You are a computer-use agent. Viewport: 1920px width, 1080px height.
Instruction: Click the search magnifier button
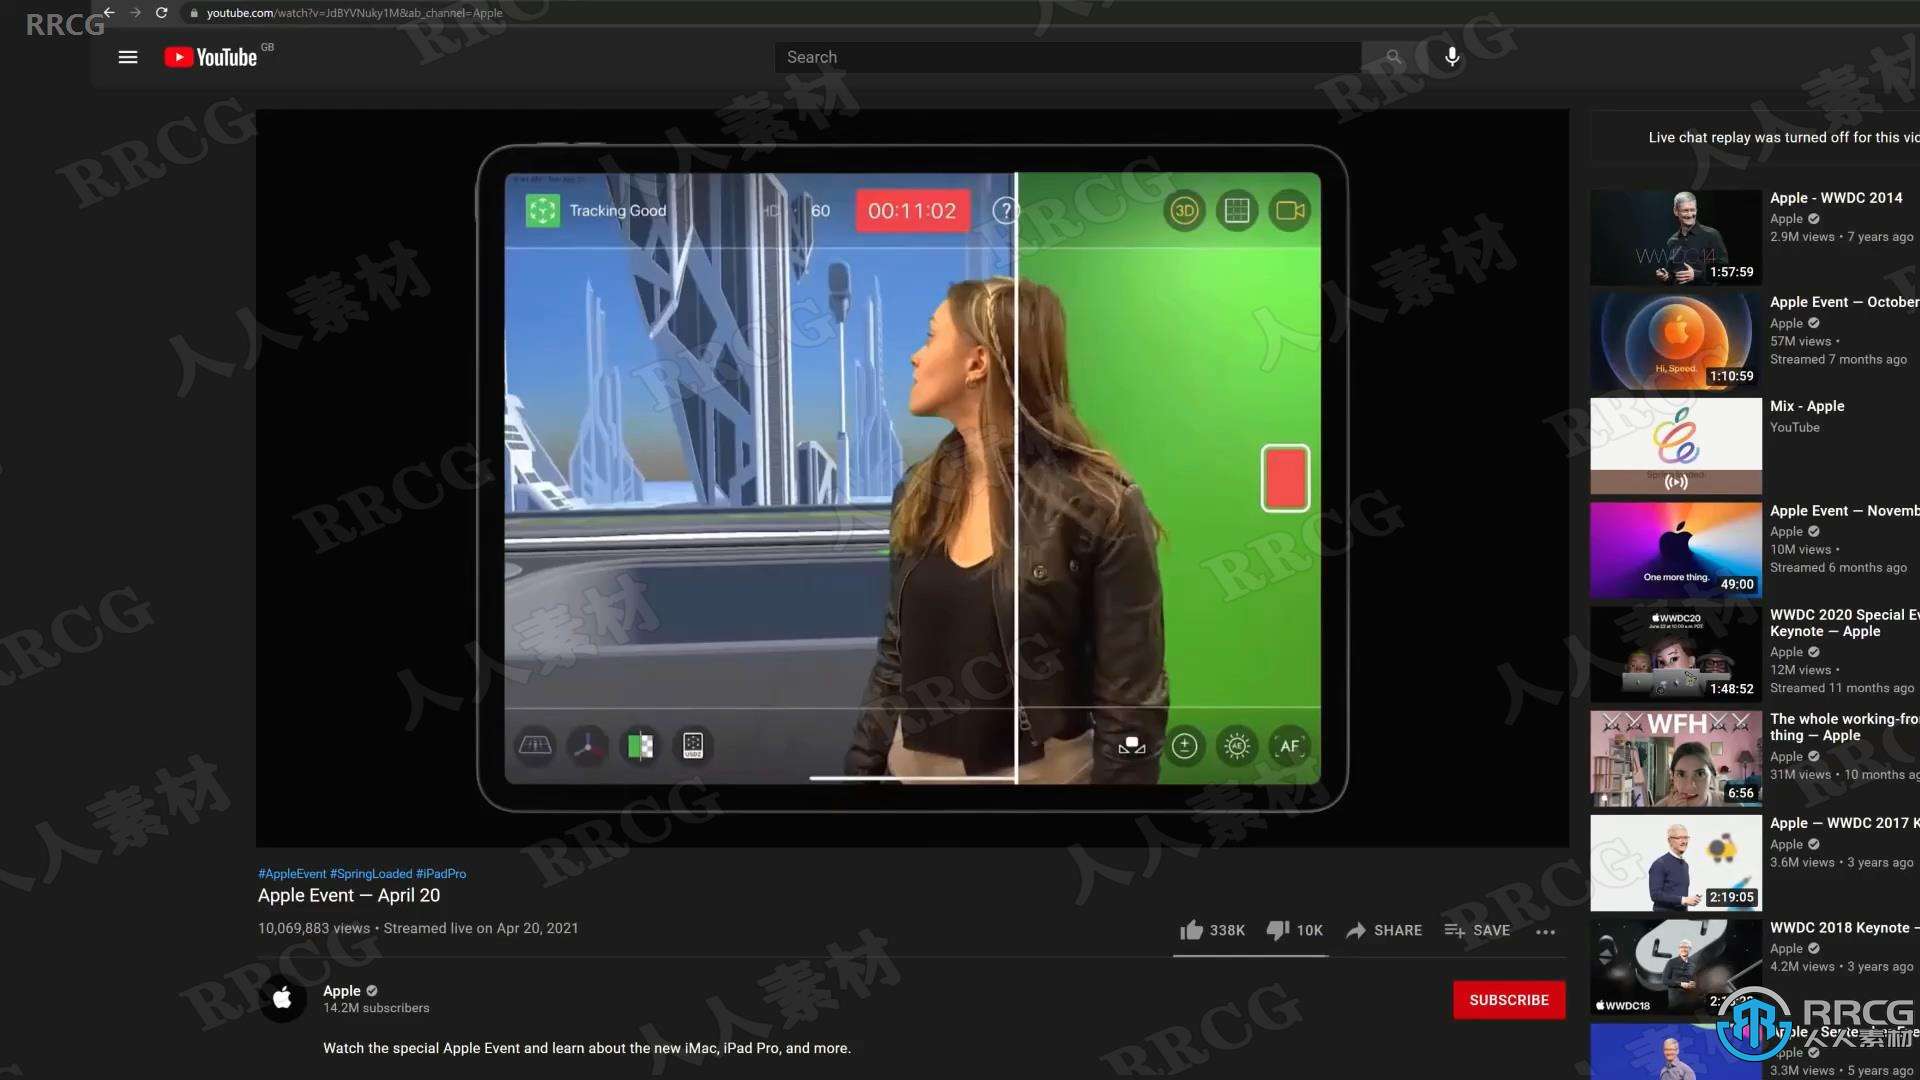(1393, 57)
